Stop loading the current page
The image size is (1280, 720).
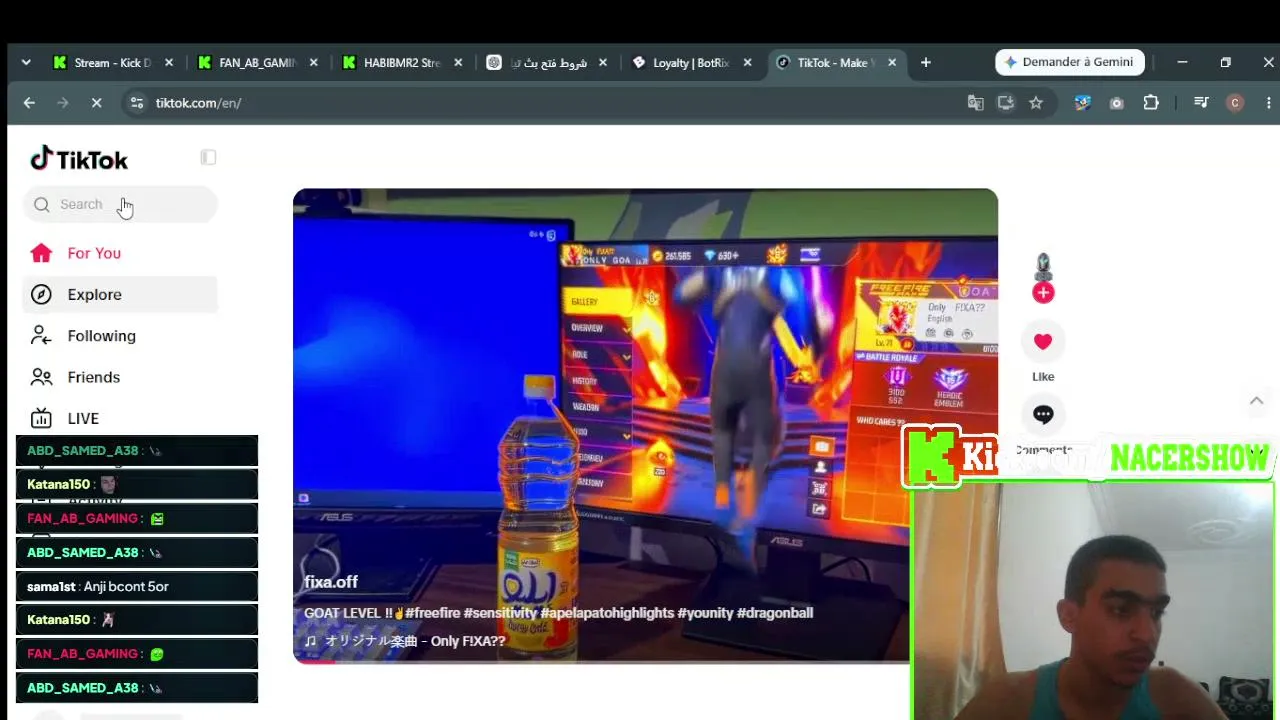coord(96,103)
